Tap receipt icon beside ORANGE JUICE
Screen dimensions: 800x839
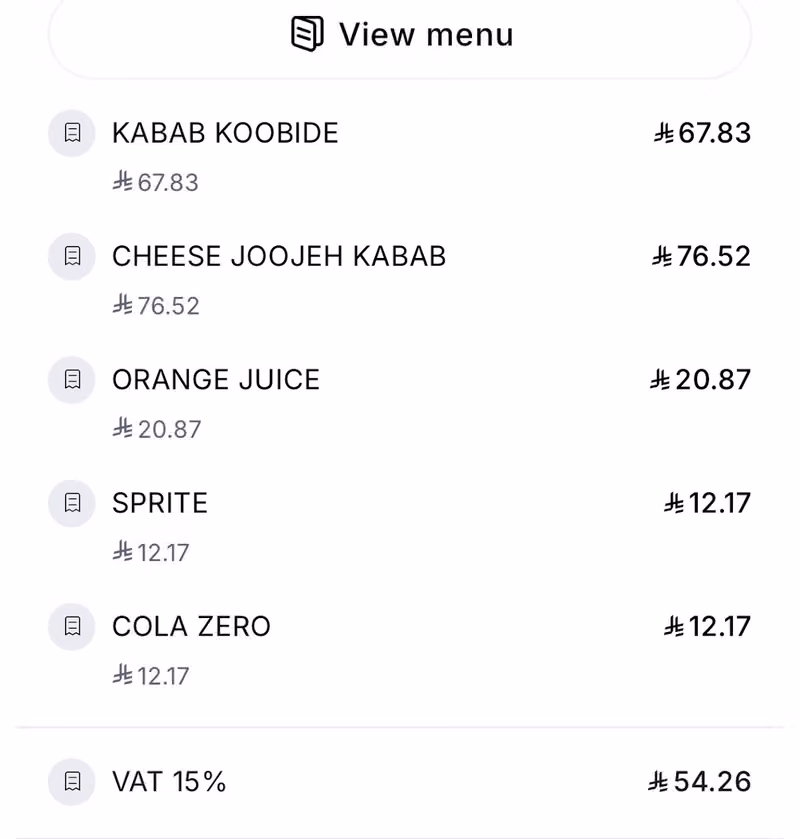[x=72, y=380]
